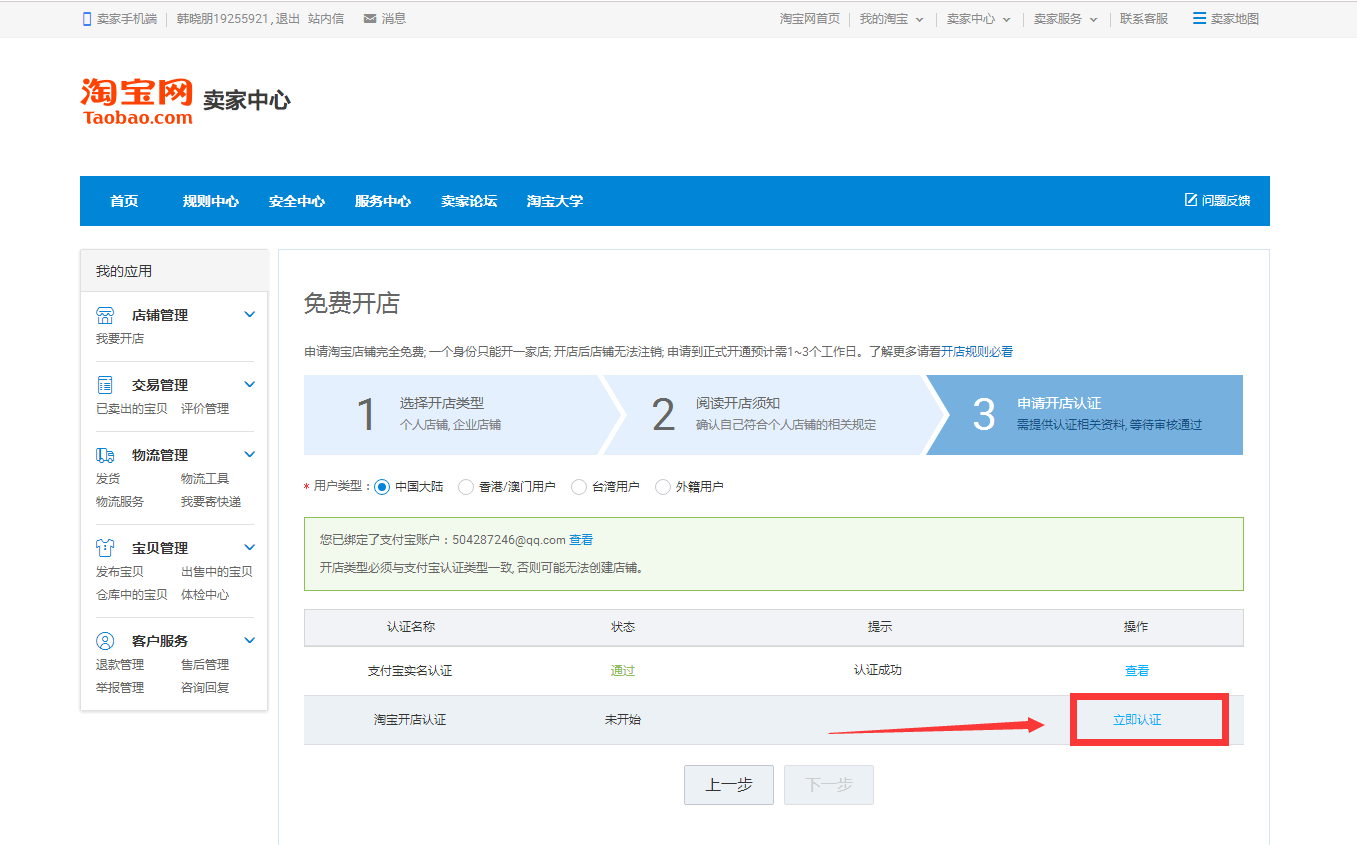Select 香港/澳门用户 radio option

pyautogui.click(x=466, y=487)
